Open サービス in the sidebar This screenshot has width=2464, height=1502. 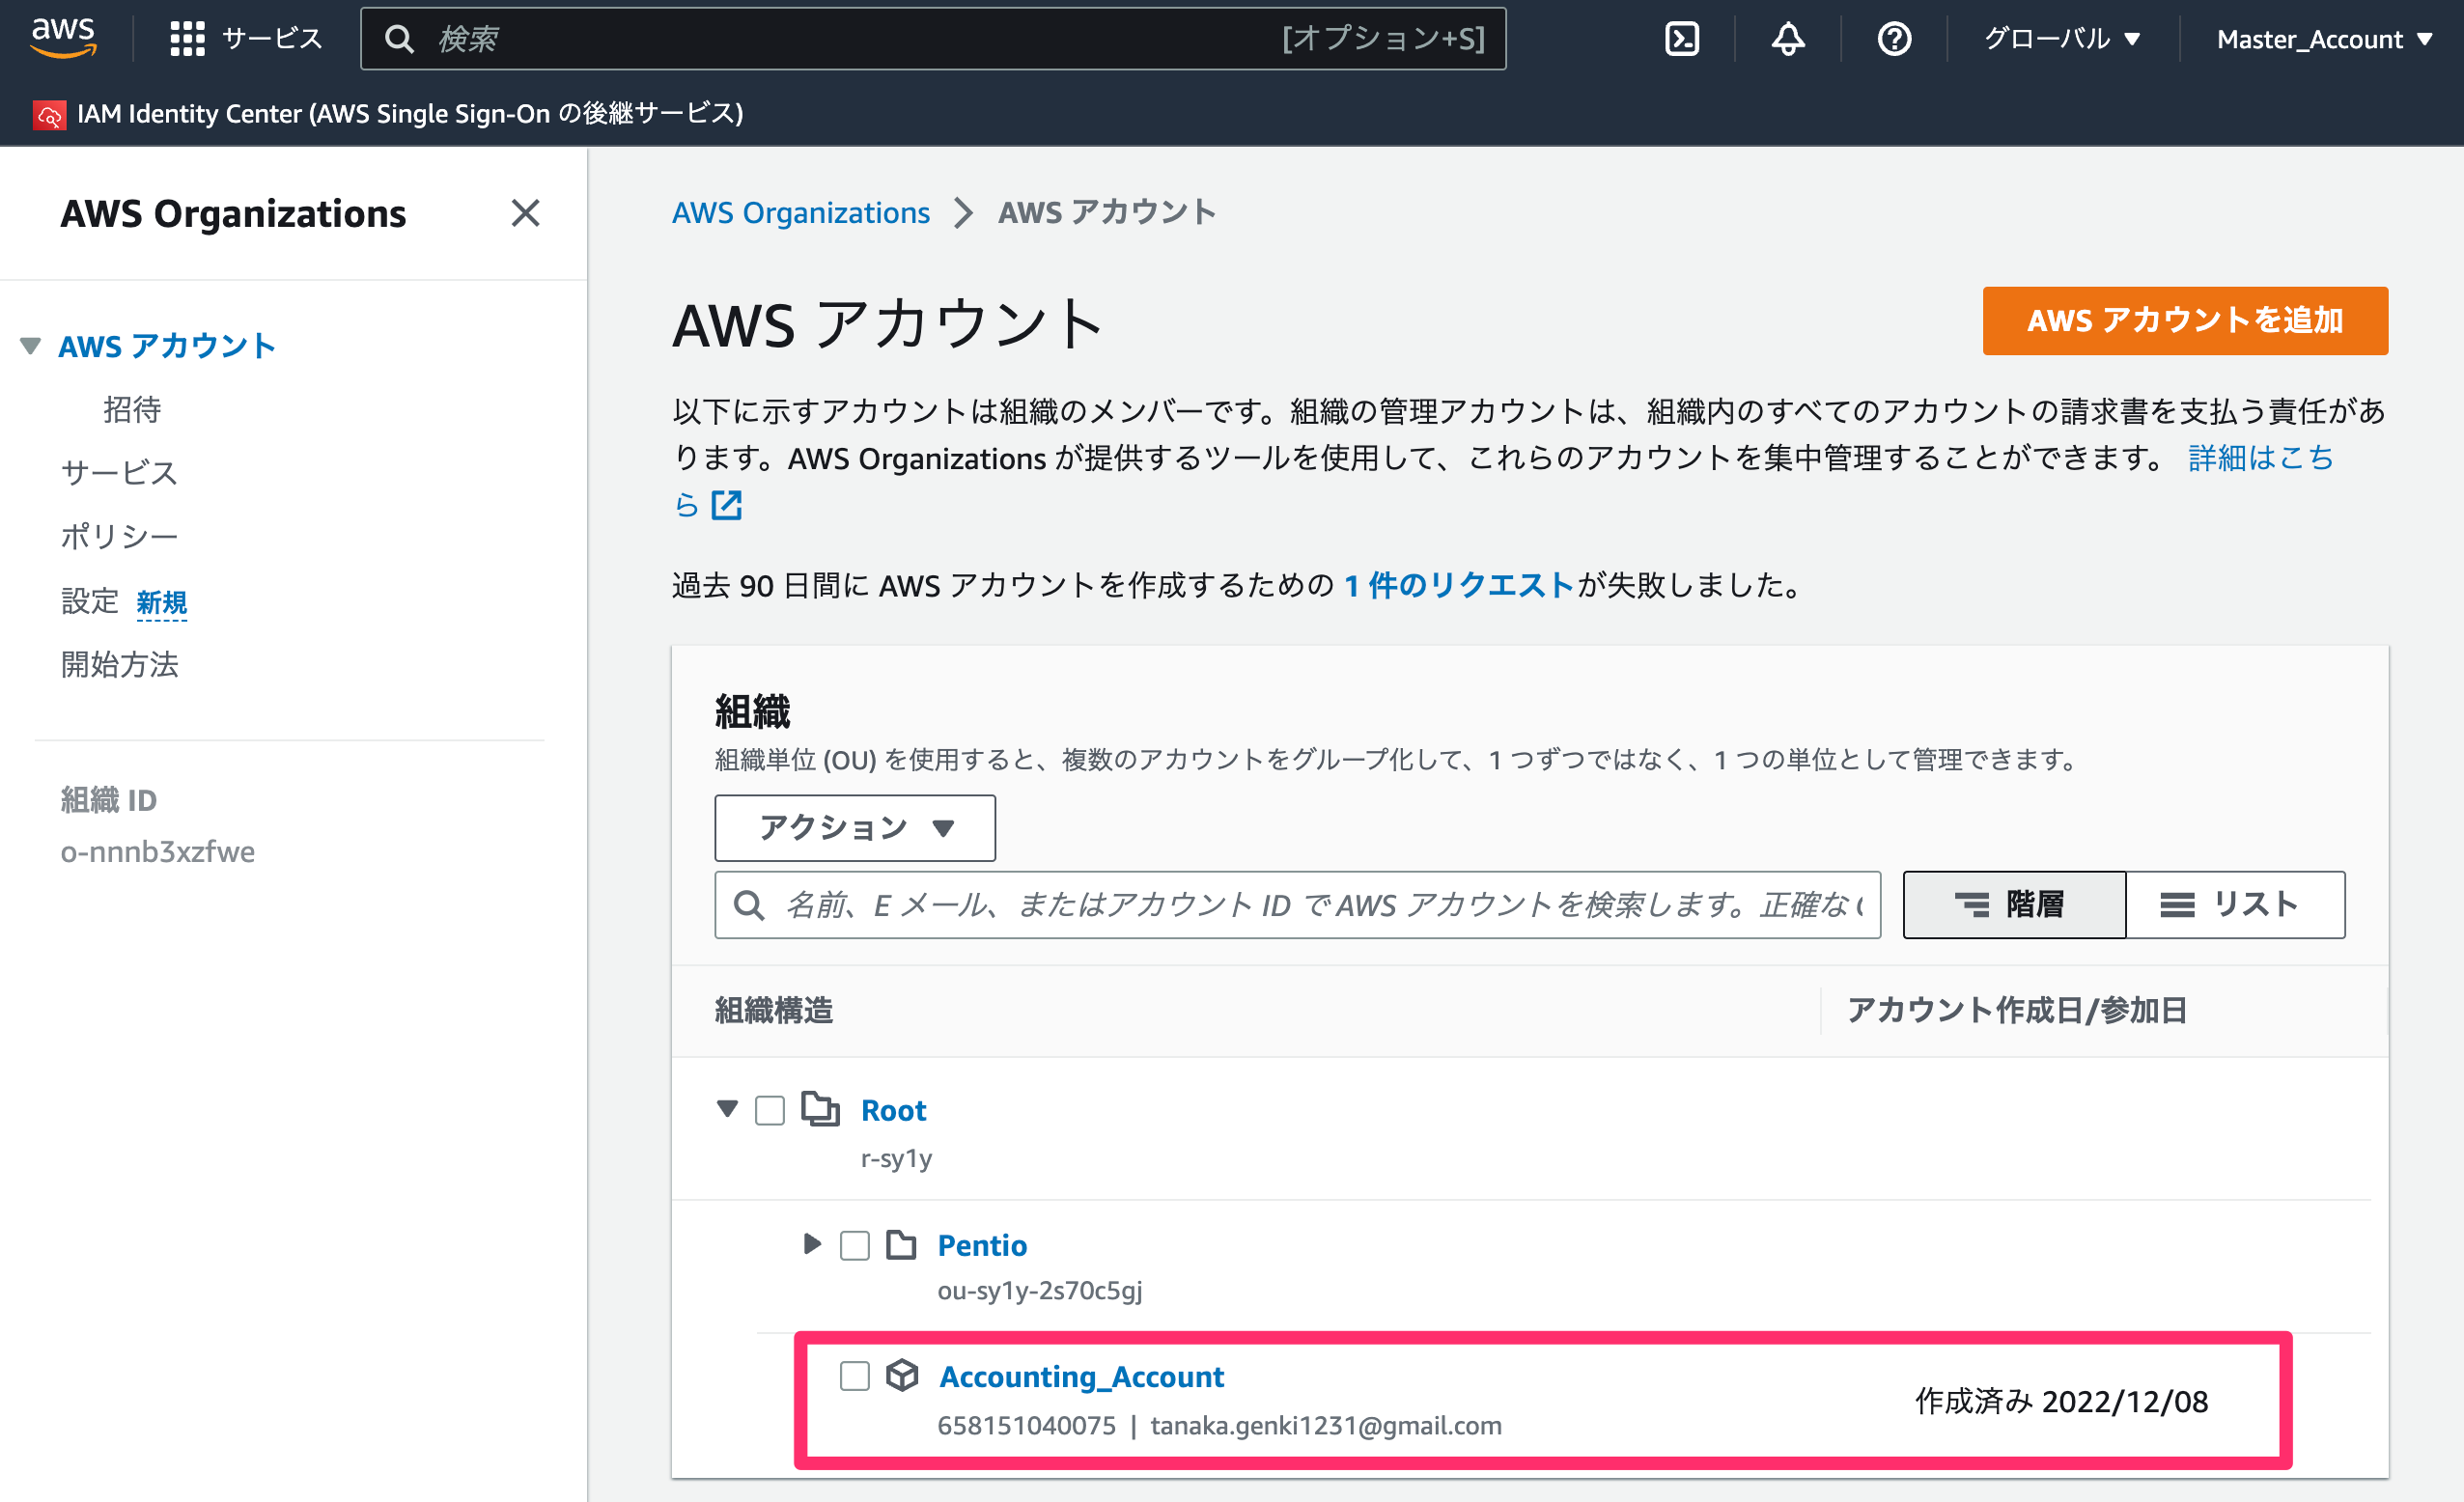tap(119, 473)
